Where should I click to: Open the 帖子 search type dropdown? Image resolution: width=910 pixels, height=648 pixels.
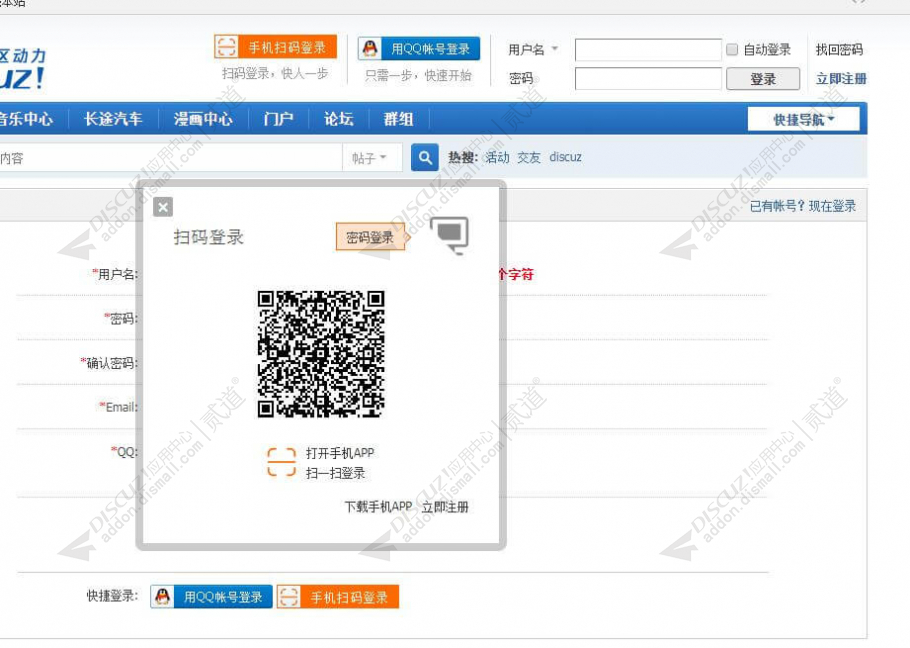click(x=369, y=158)
